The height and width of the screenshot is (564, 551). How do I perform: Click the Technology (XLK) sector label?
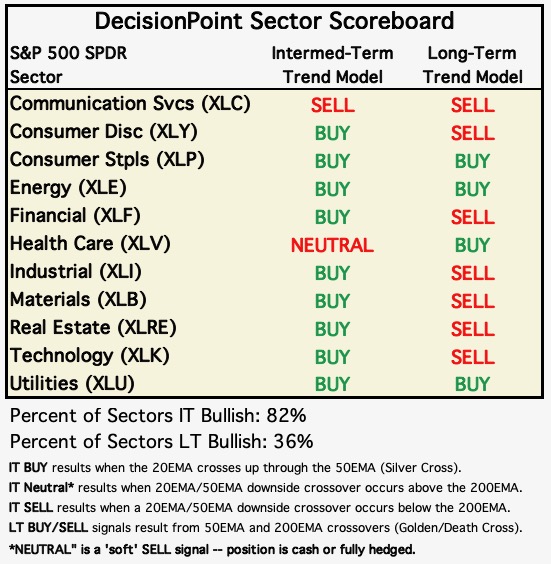point(90,356)
